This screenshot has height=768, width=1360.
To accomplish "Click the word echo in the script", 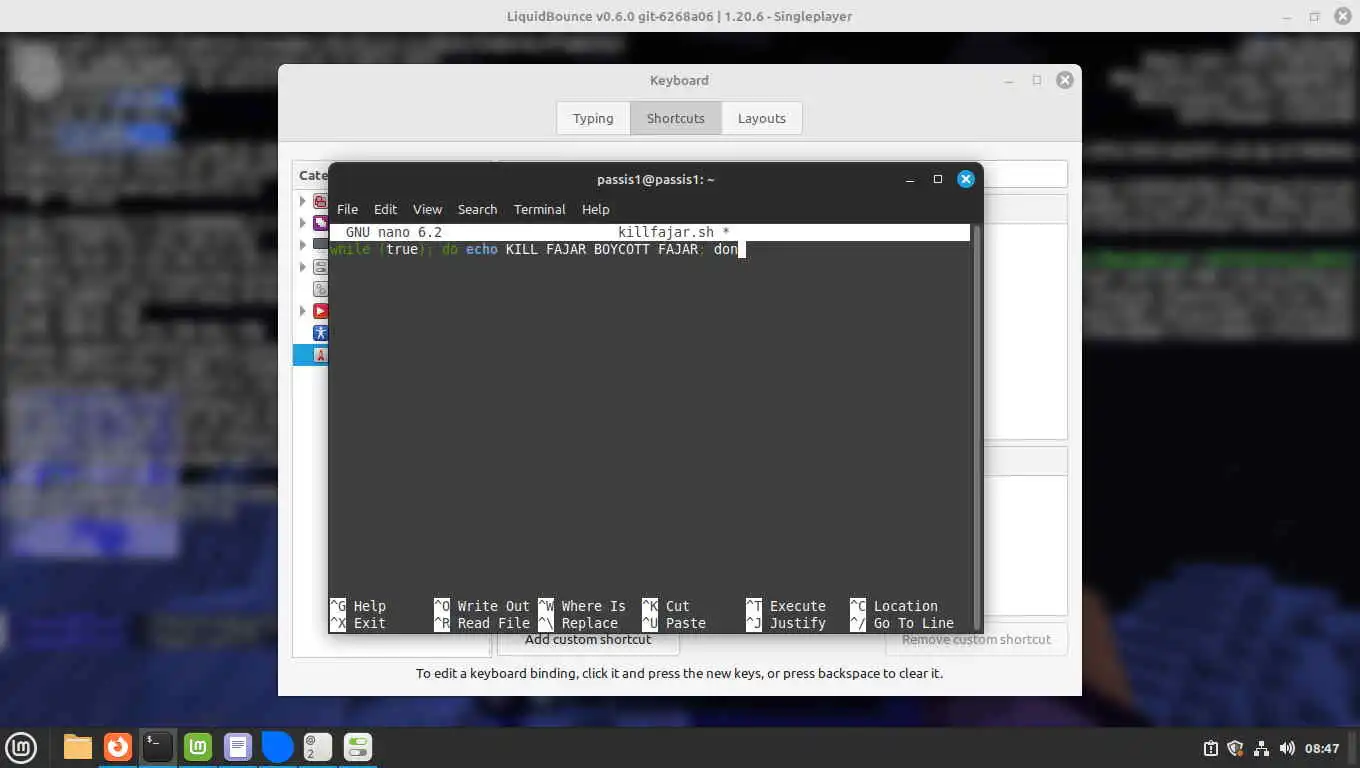I will click(481, 249).
